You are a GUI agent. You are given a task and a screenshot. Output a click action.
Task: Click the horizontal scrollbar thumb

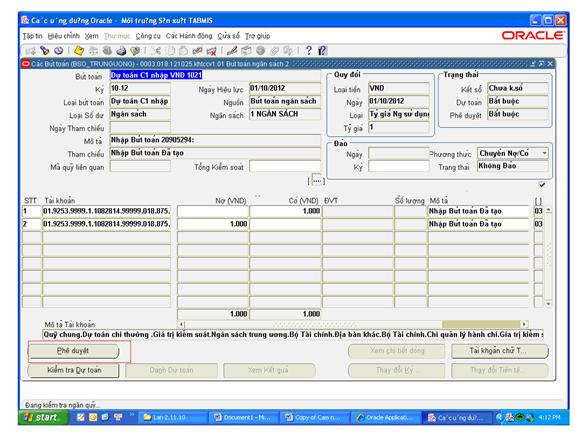[481, 324]
